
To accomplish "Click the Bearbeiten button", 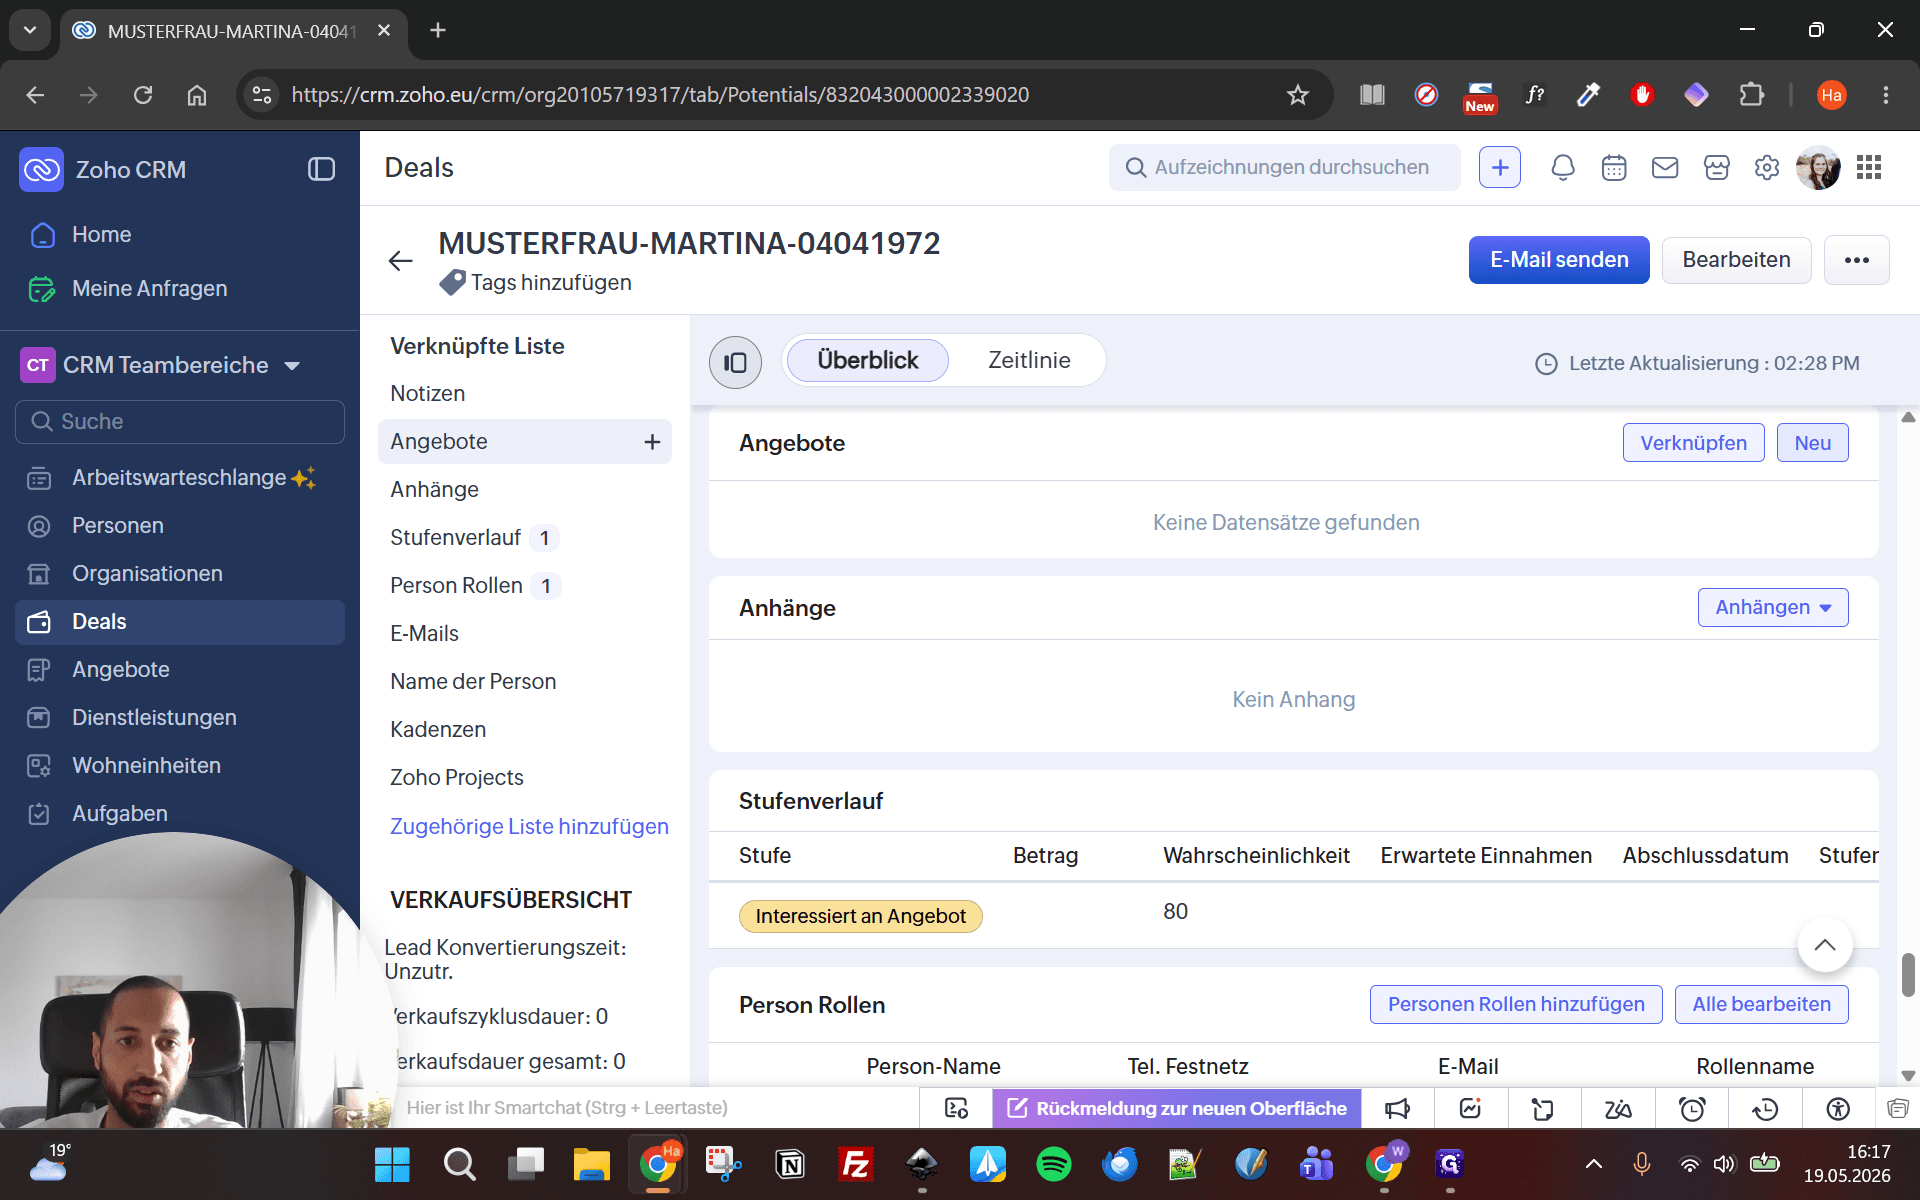I will tap(1736, 260).
